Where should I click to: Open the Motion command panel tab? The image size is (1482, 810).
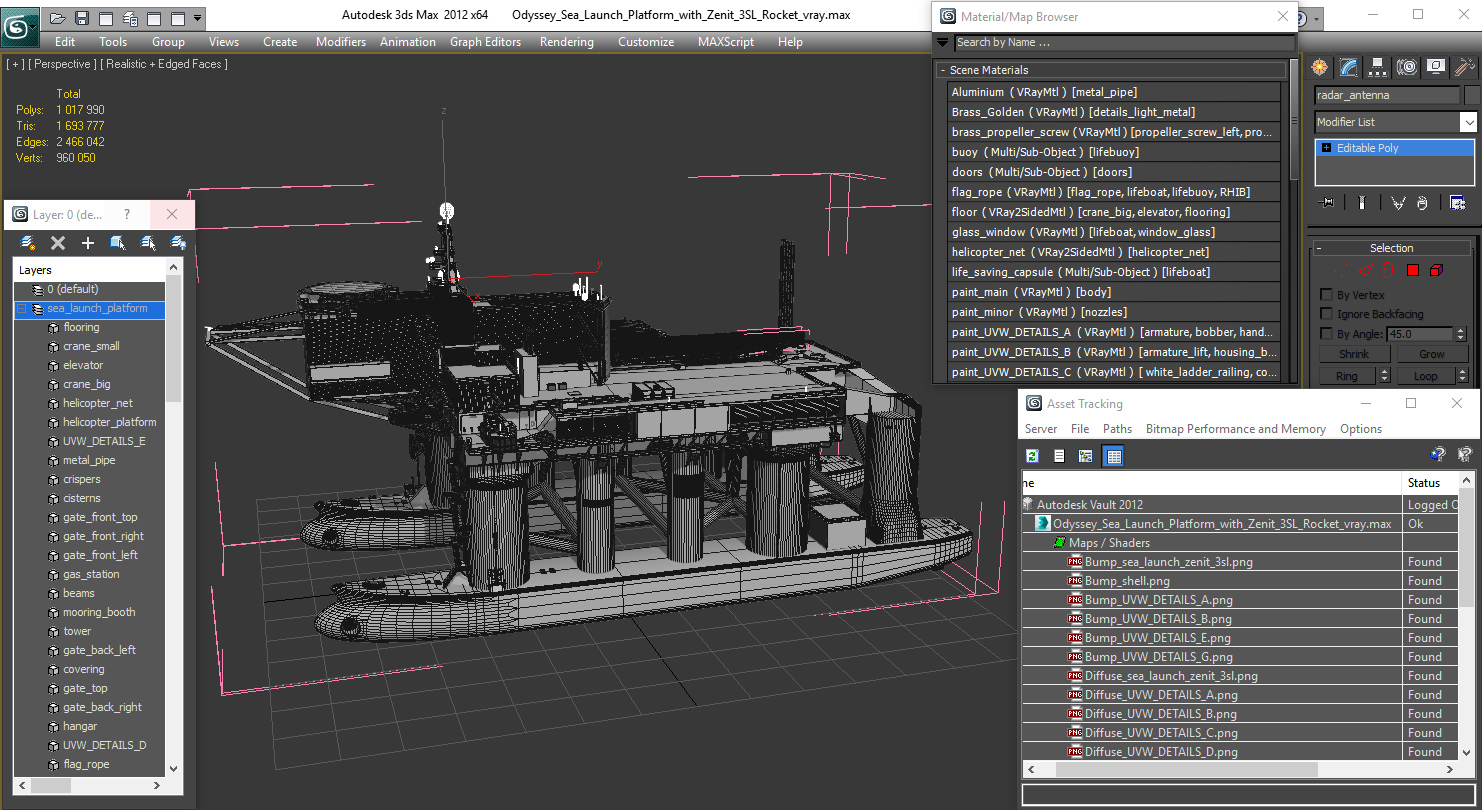(x=1407, y=67)
